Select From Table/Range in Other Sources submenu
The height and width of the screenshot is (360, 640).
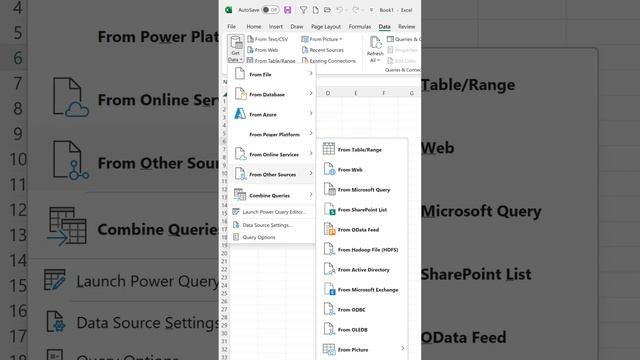(x=362, y=149)
